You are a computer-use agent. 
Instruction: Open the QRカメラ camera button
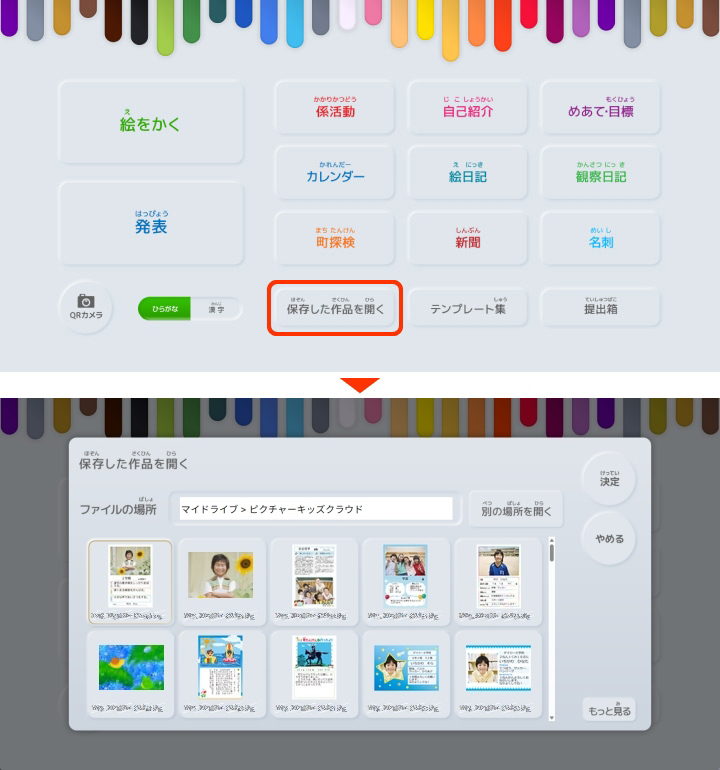click(x=86, y=307)
